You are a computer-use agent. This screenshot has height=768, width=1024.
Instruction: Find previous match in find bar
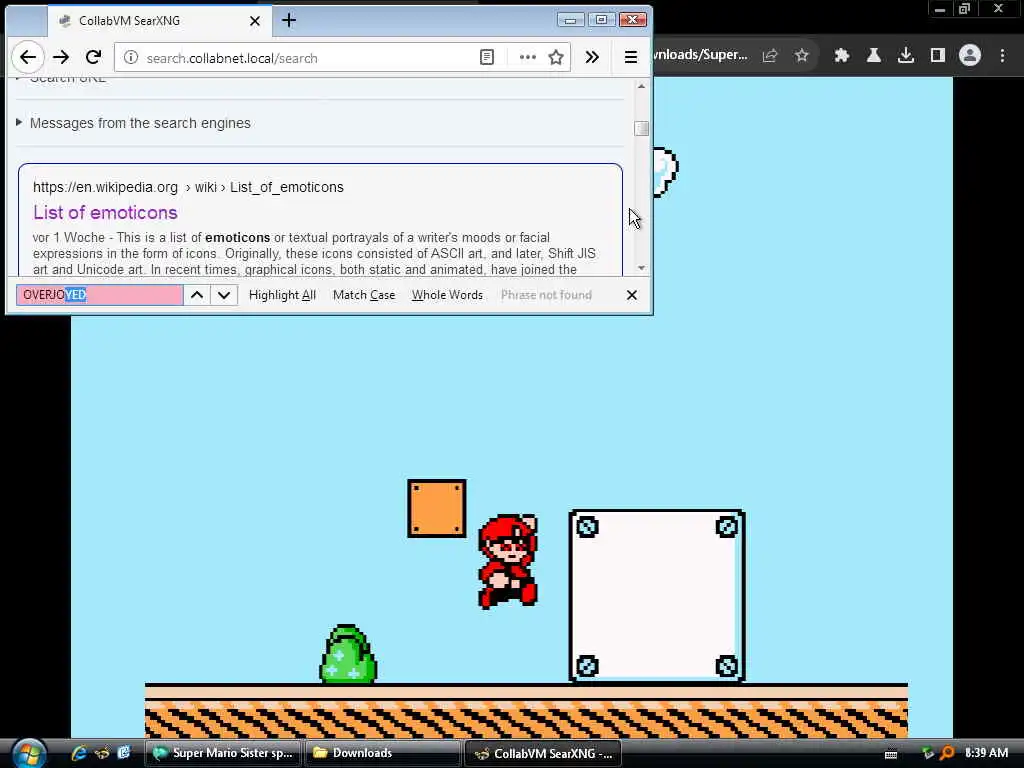(197, 295)
